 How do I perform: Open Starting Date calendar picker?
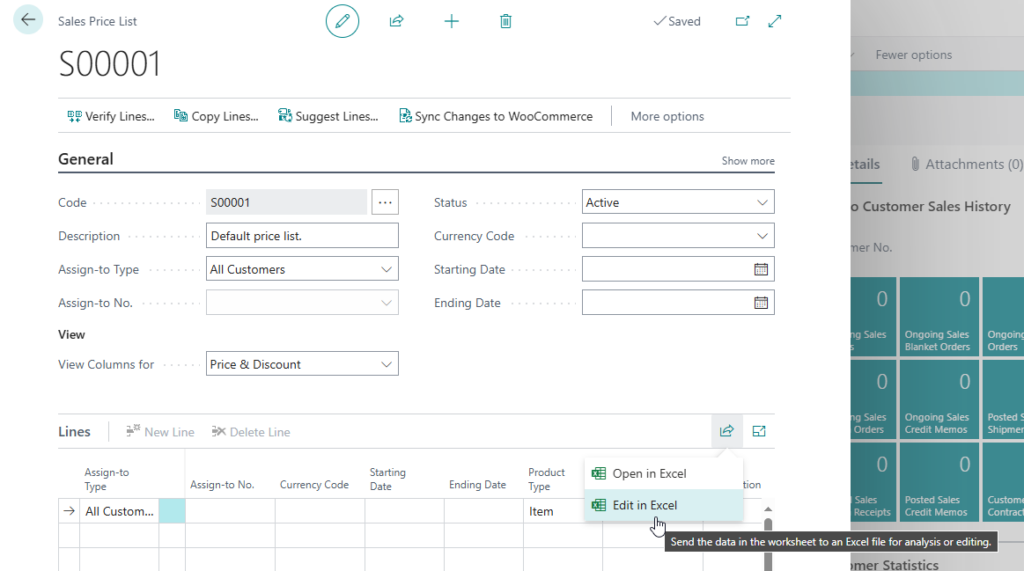[761, 269]
